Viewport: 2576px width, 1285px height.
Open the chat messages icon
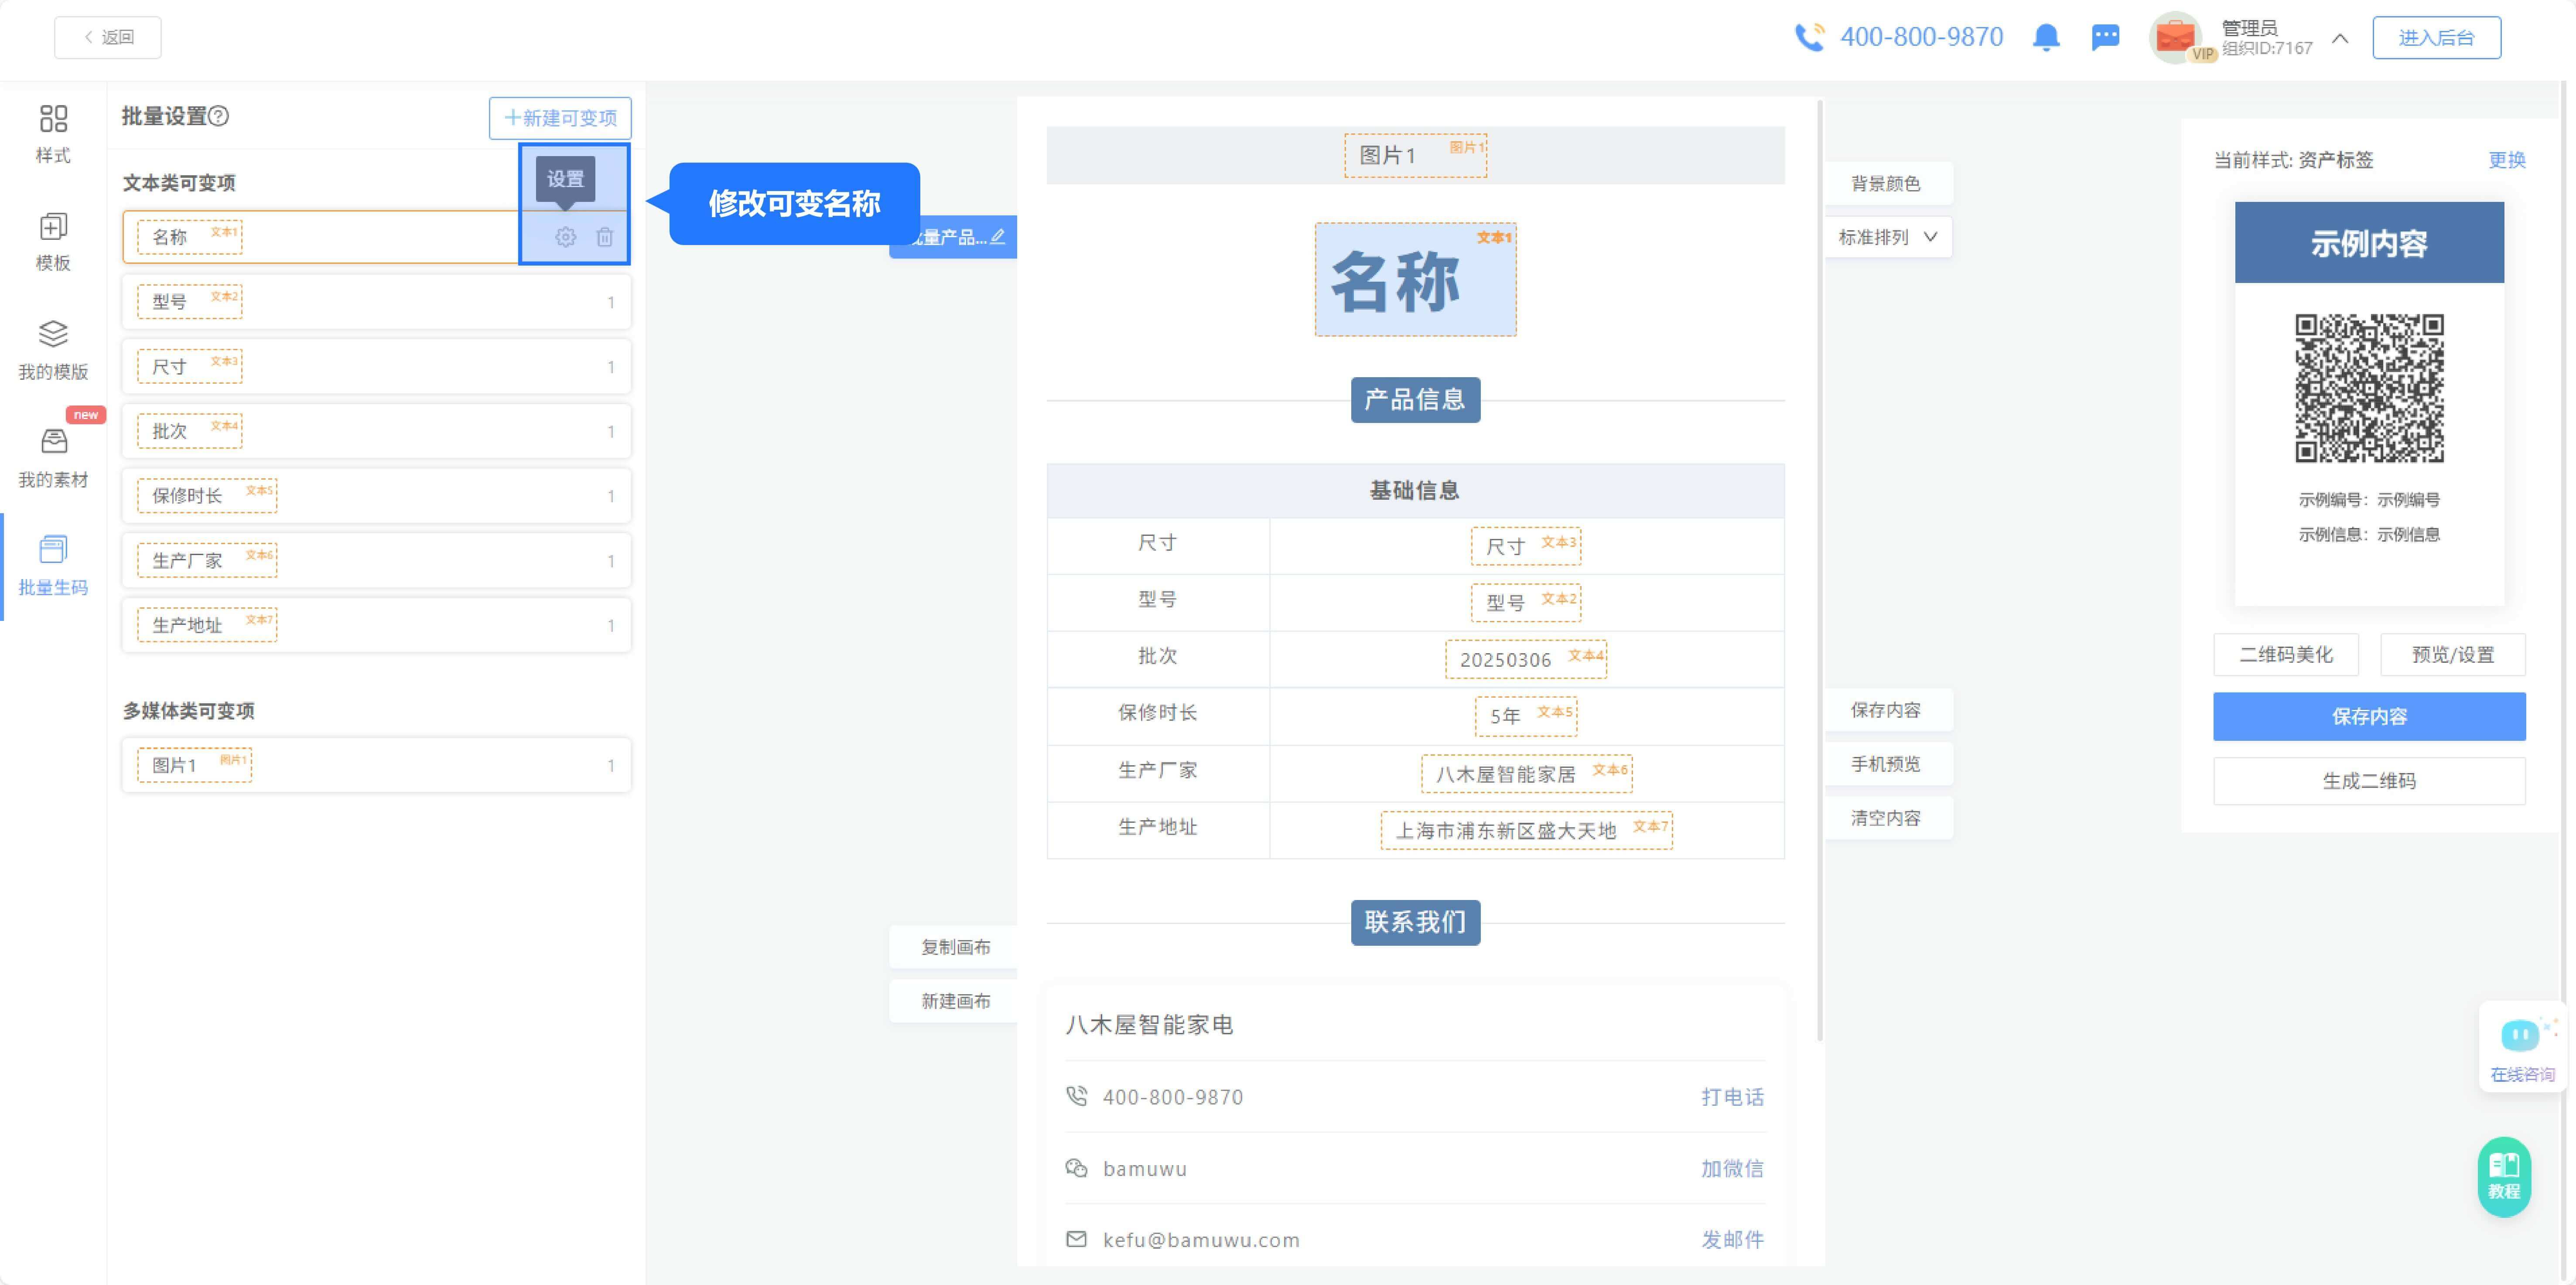(2105, 37)
